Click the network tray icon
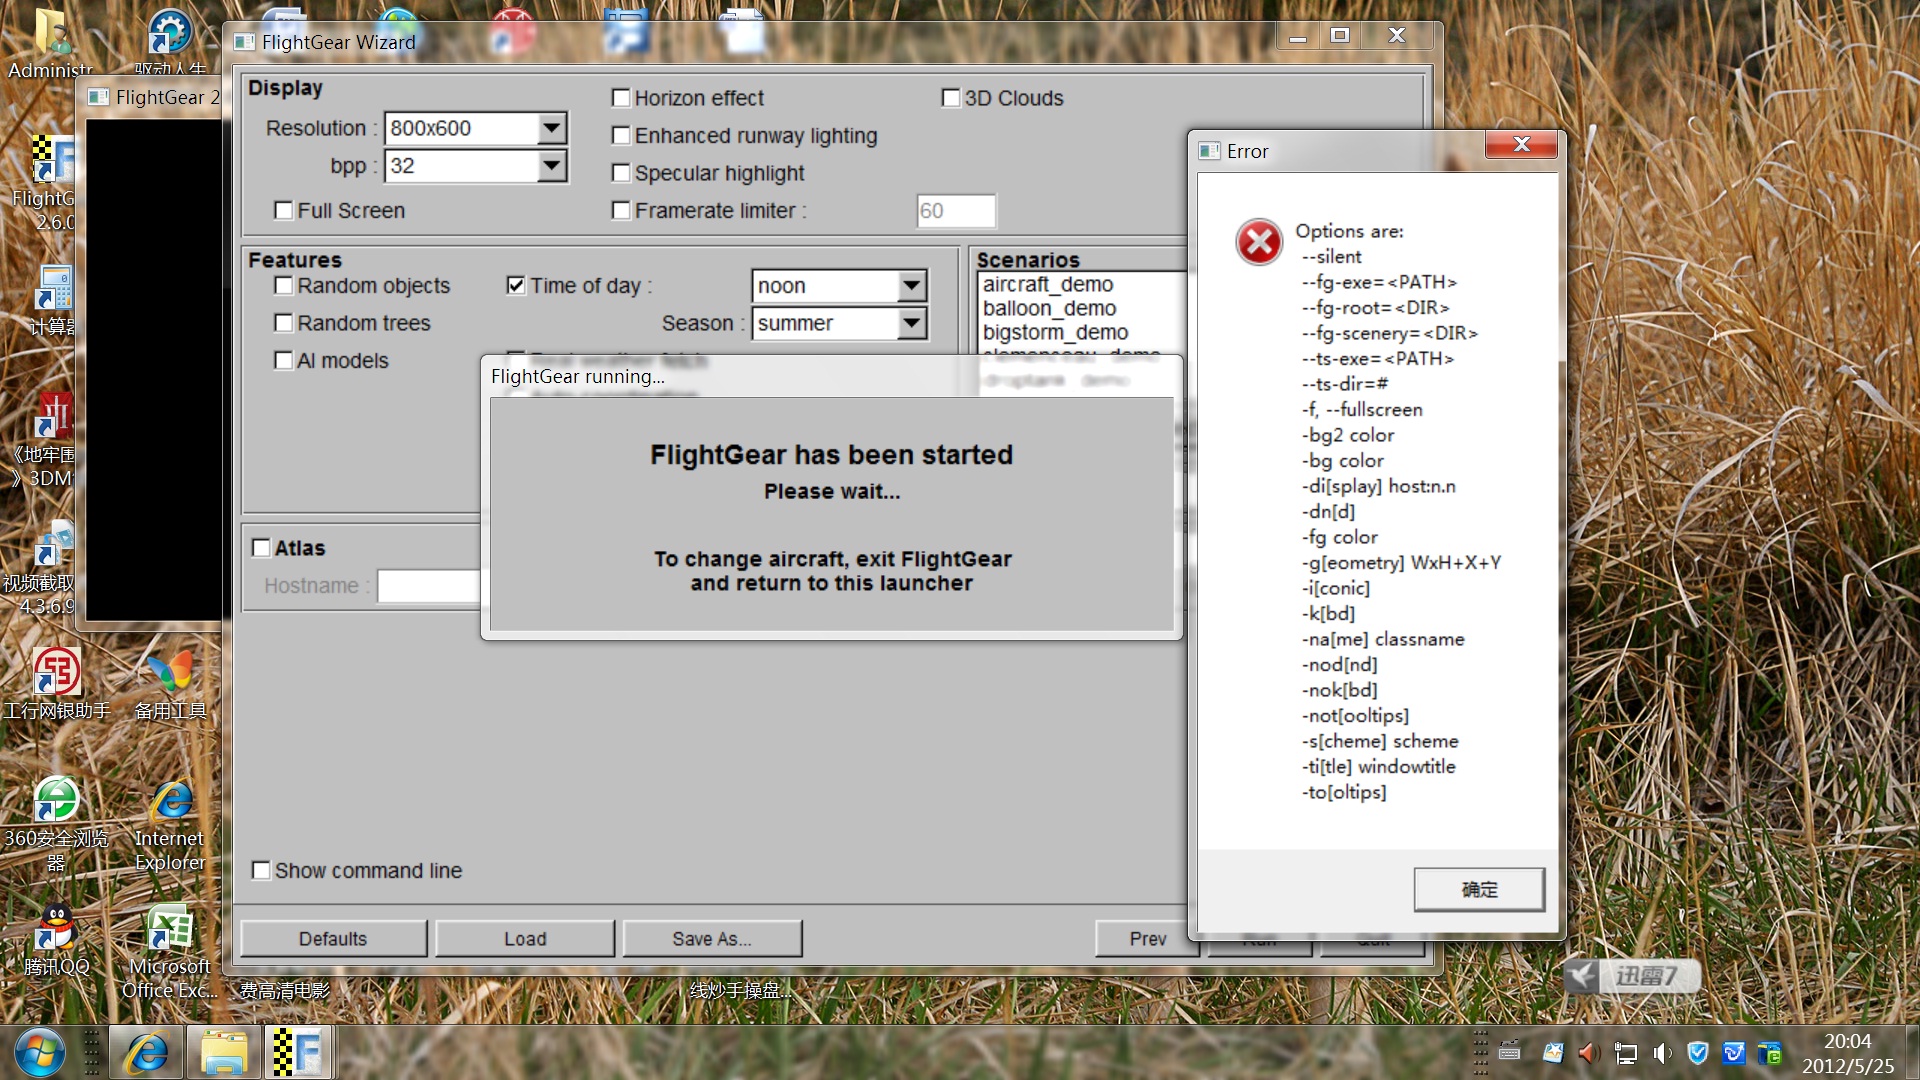Screen dimensions: 1920x1080 [1626, 1053]
